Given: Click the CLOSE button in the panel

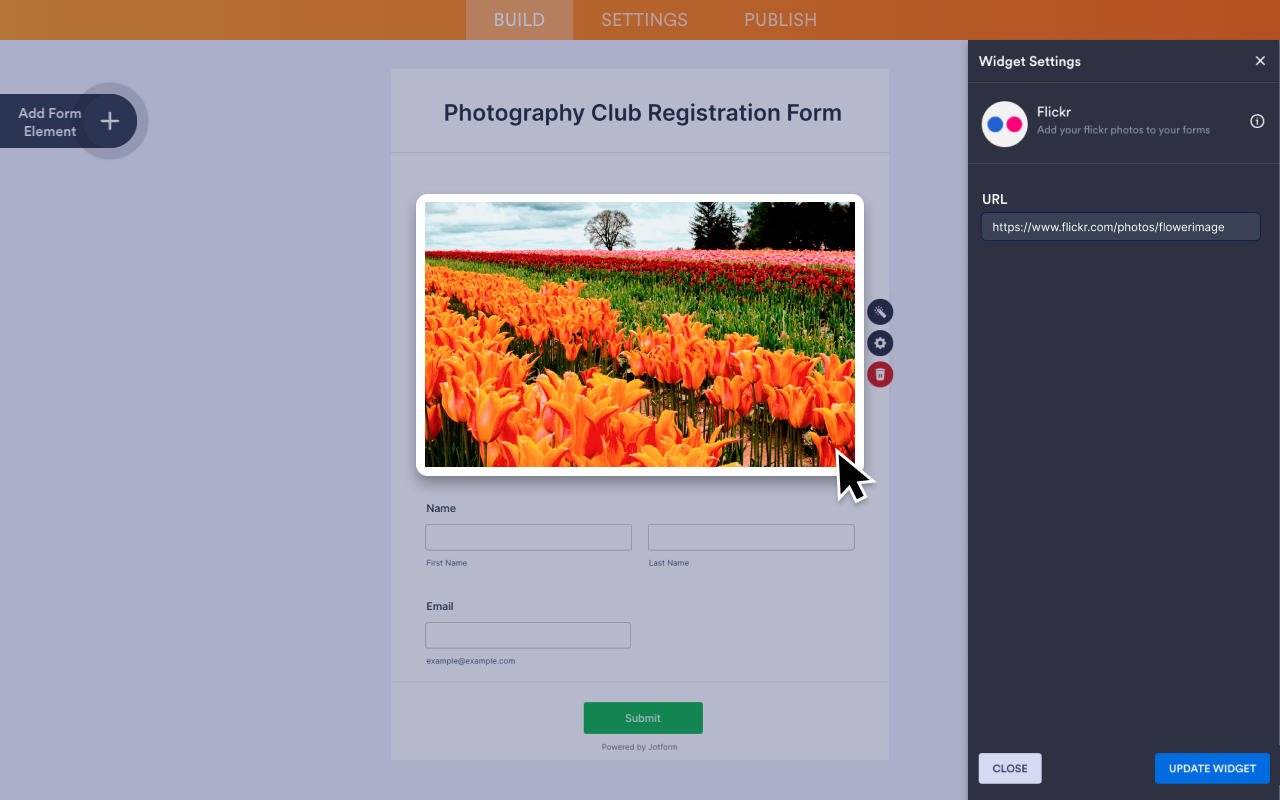Looking at the screenshot, I should click(1009, 768).
